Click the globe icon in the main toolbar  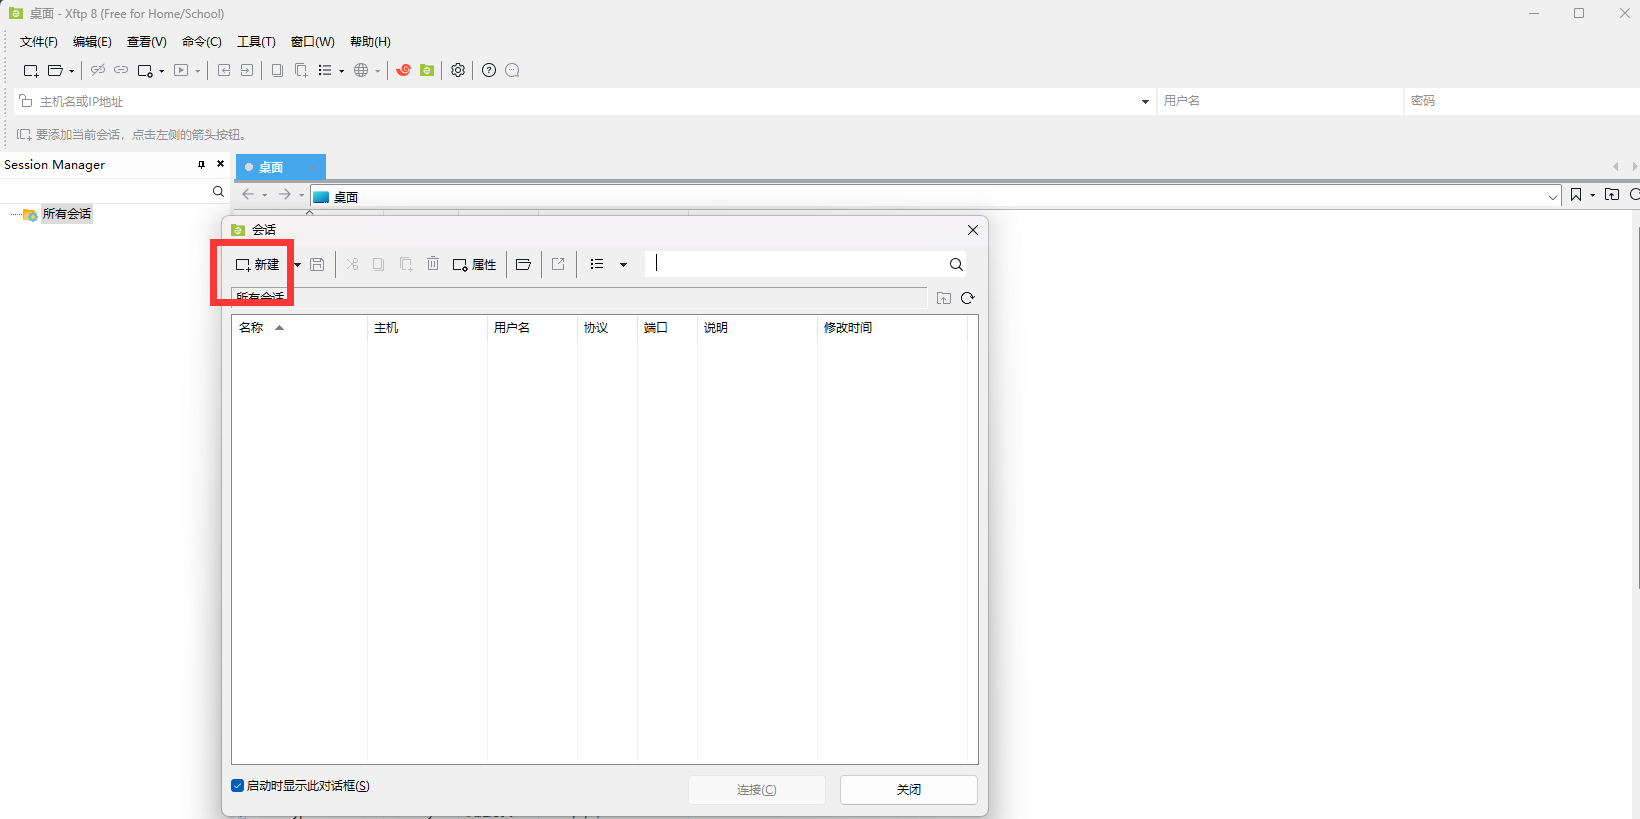[361, 70]
